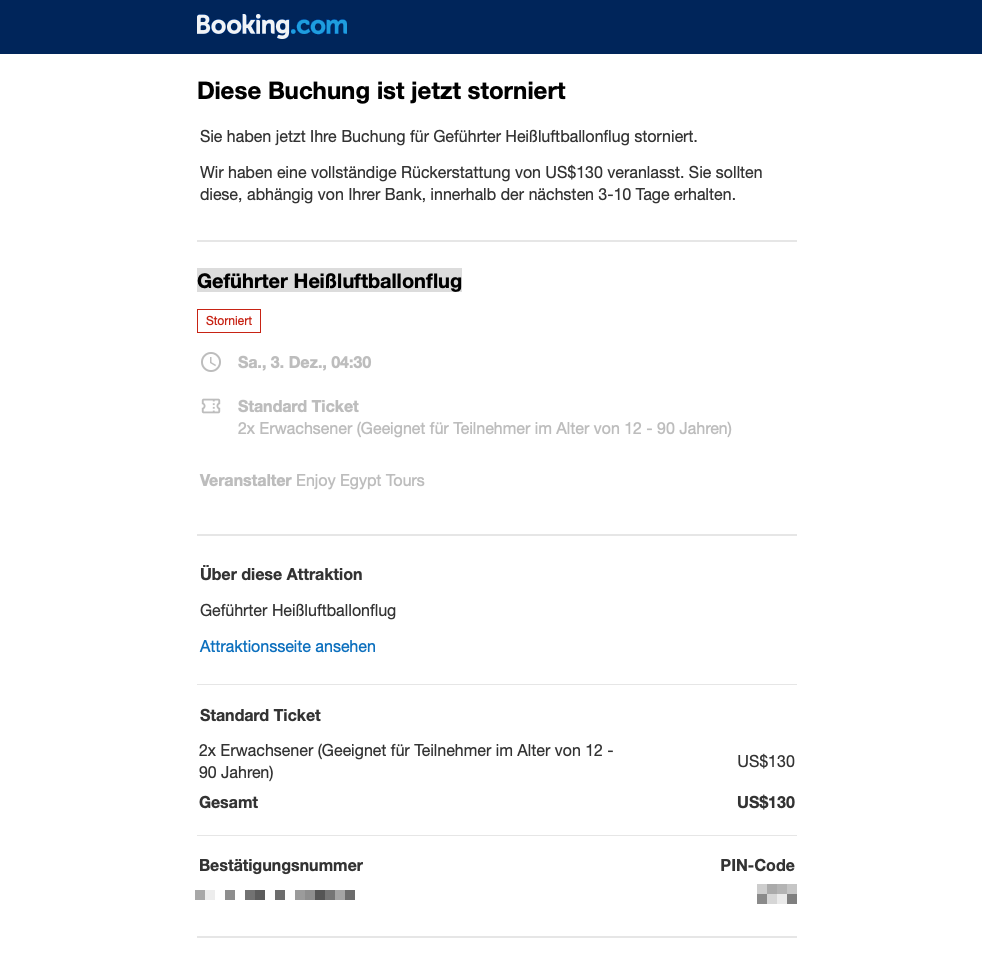Click the PIN-Code label
Image resolution: width=982 pixels, height=956 pixels.
757,865
